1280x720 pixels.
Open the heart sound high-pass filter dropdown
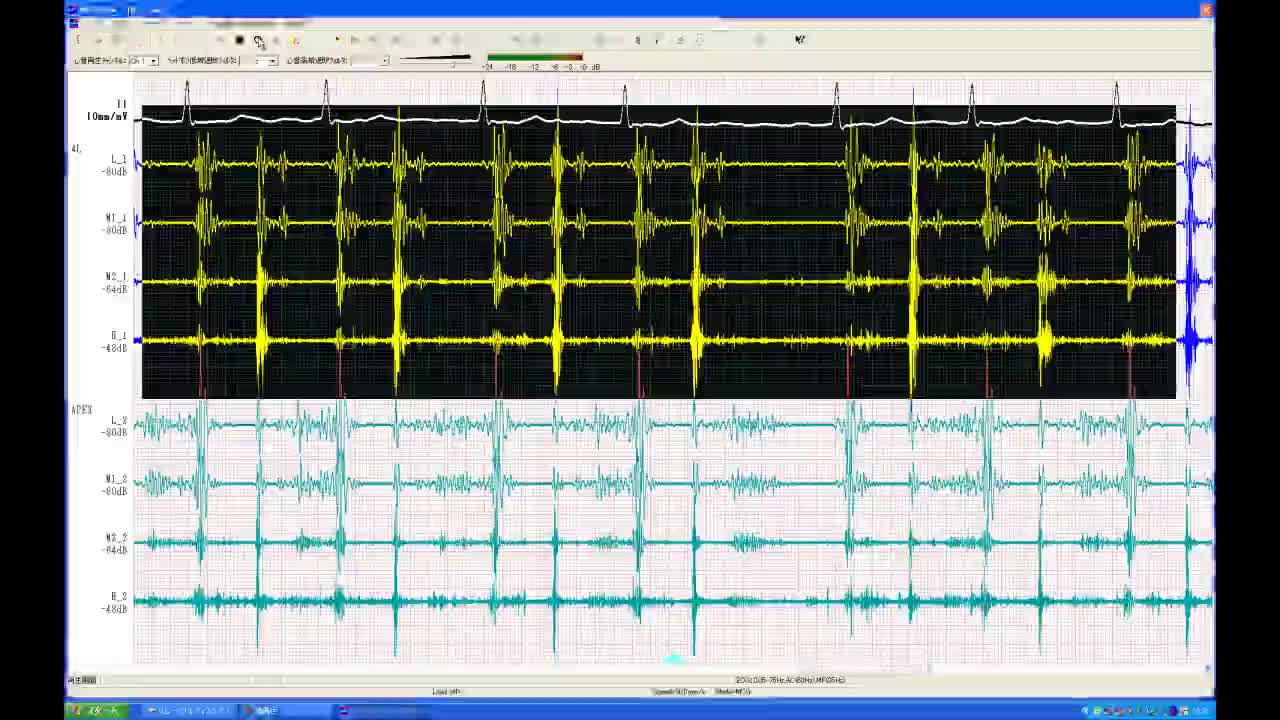coord(384,61)
